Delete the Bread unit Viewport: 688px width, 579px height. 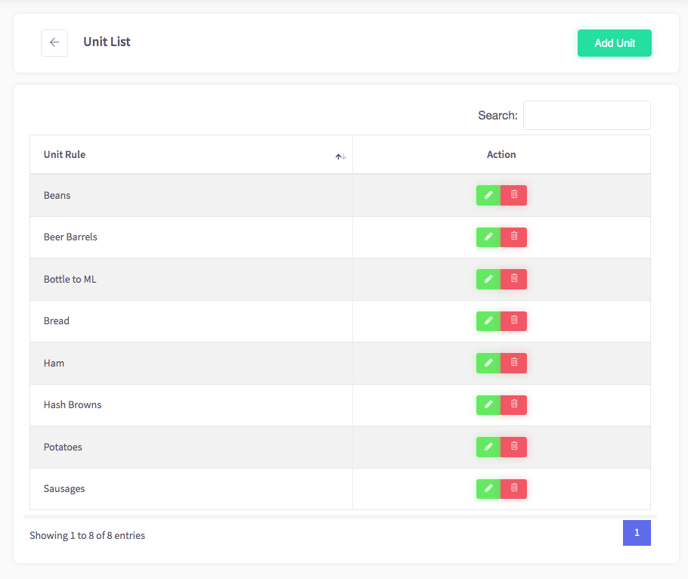[514, 321]
